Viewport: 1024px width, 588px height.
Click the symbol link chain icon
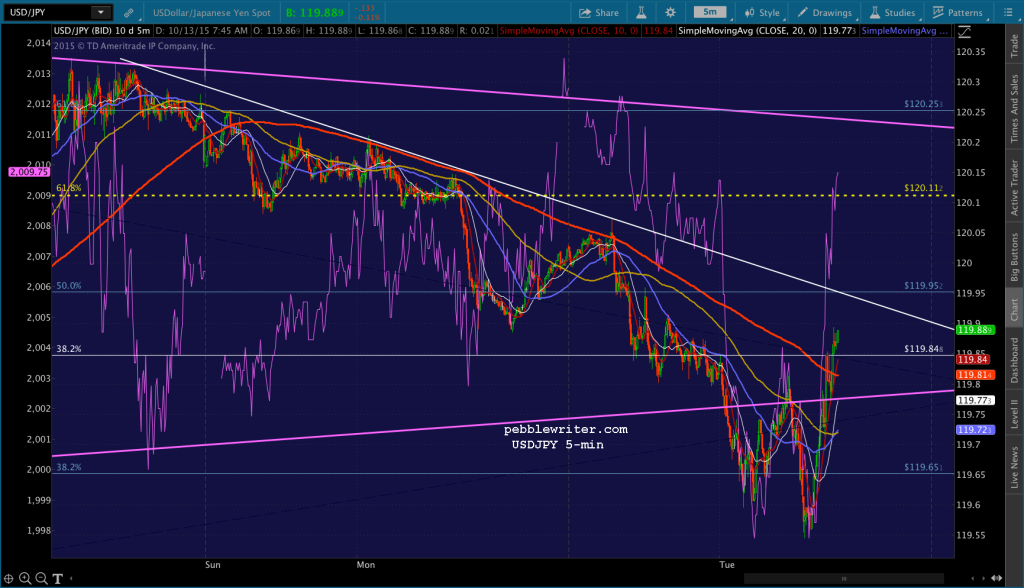click(x=129, y=12)
